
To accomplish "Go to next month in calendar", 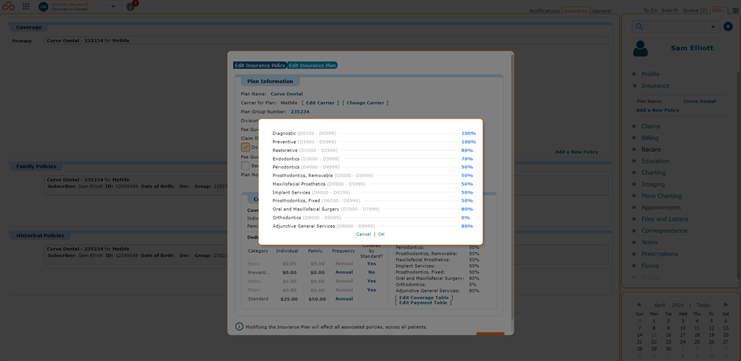I will tap(726, 305).
